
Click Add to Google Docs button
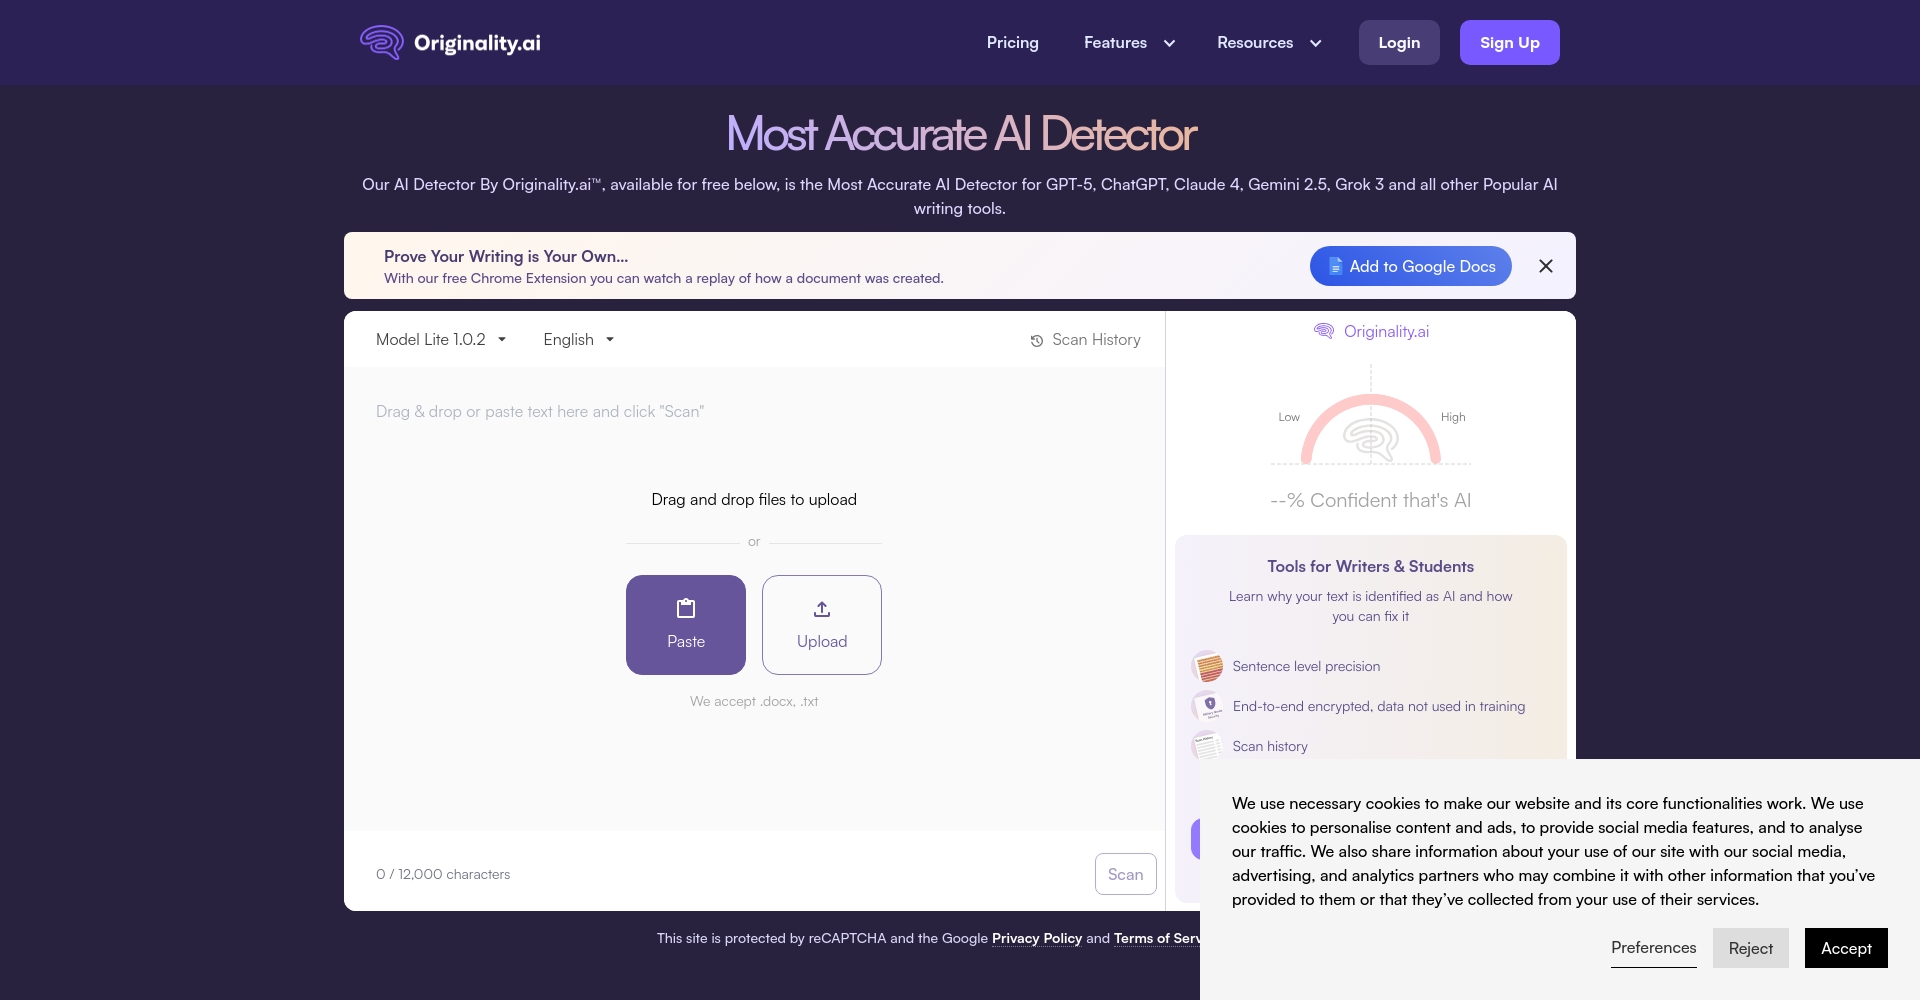coord(1410,266)
